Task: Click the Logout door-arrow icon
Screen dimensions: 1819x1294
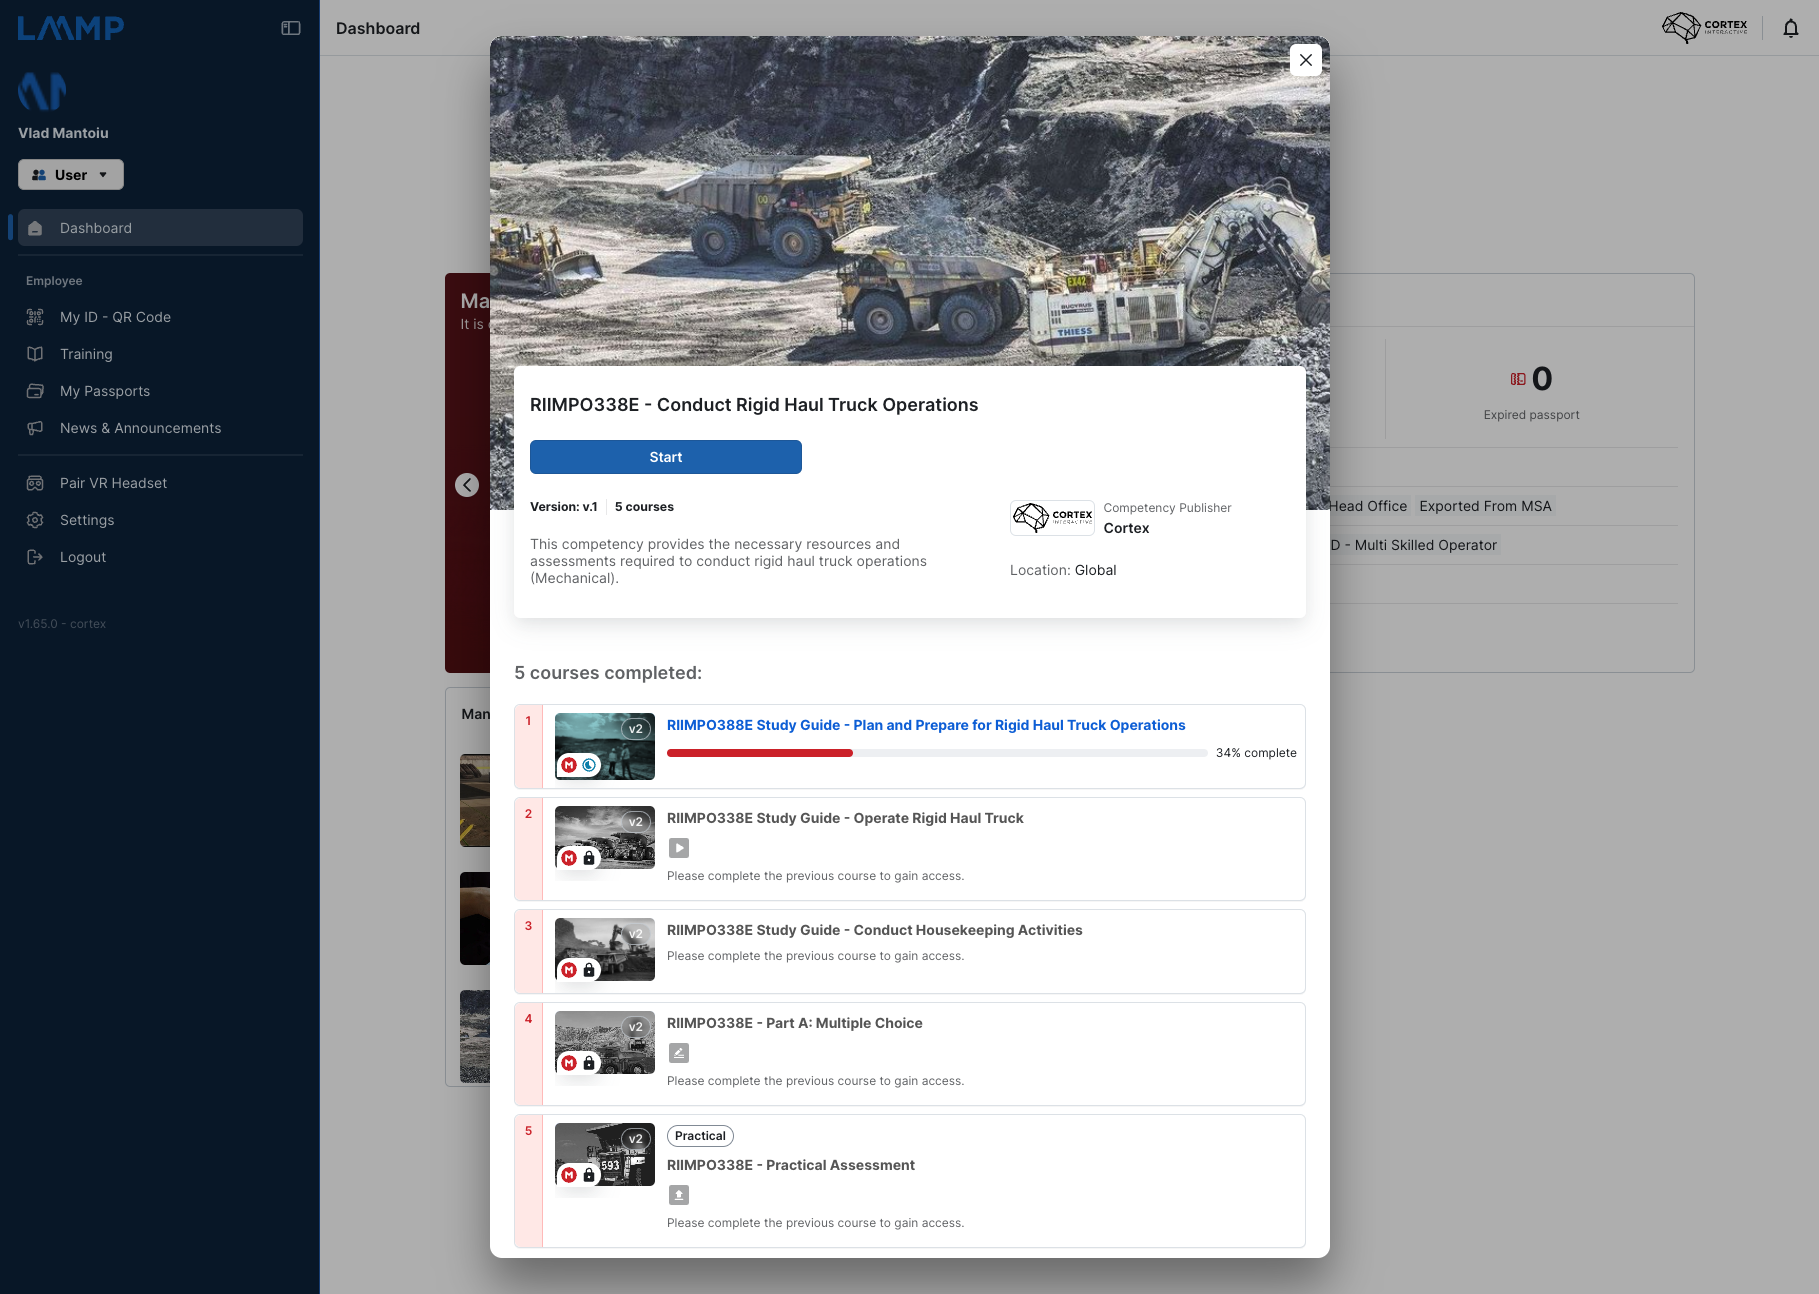Action: [35, 557]
